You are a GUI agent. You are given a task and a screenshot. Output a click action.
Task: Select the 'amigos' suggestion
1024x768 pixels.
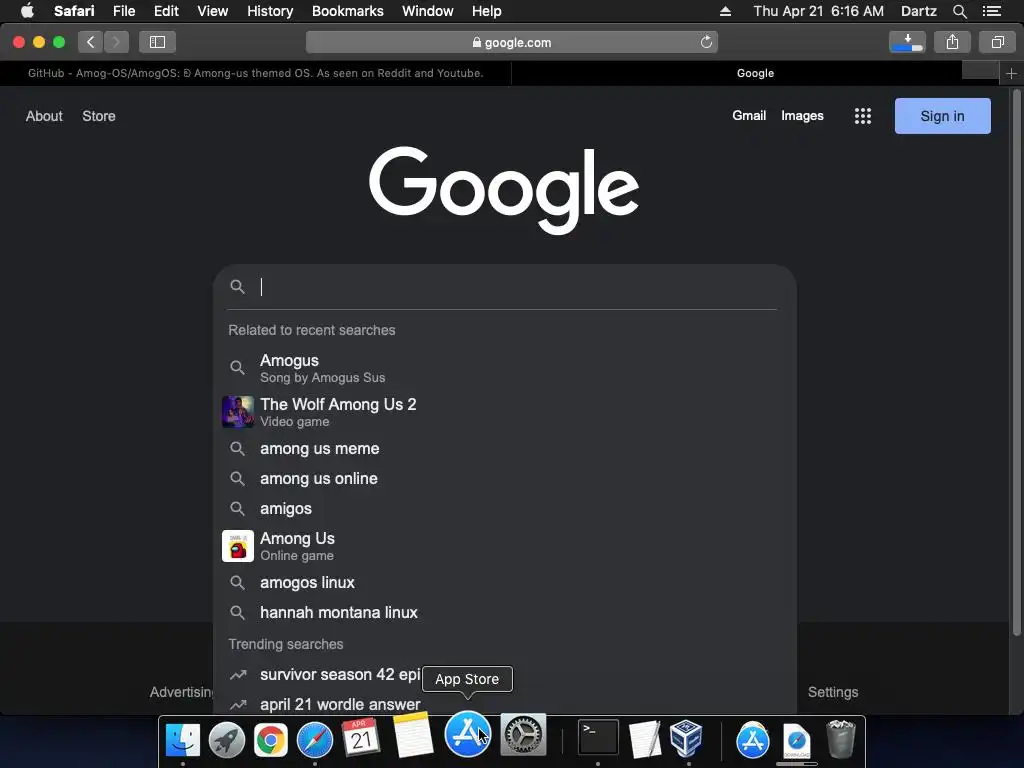pos(505,509)
